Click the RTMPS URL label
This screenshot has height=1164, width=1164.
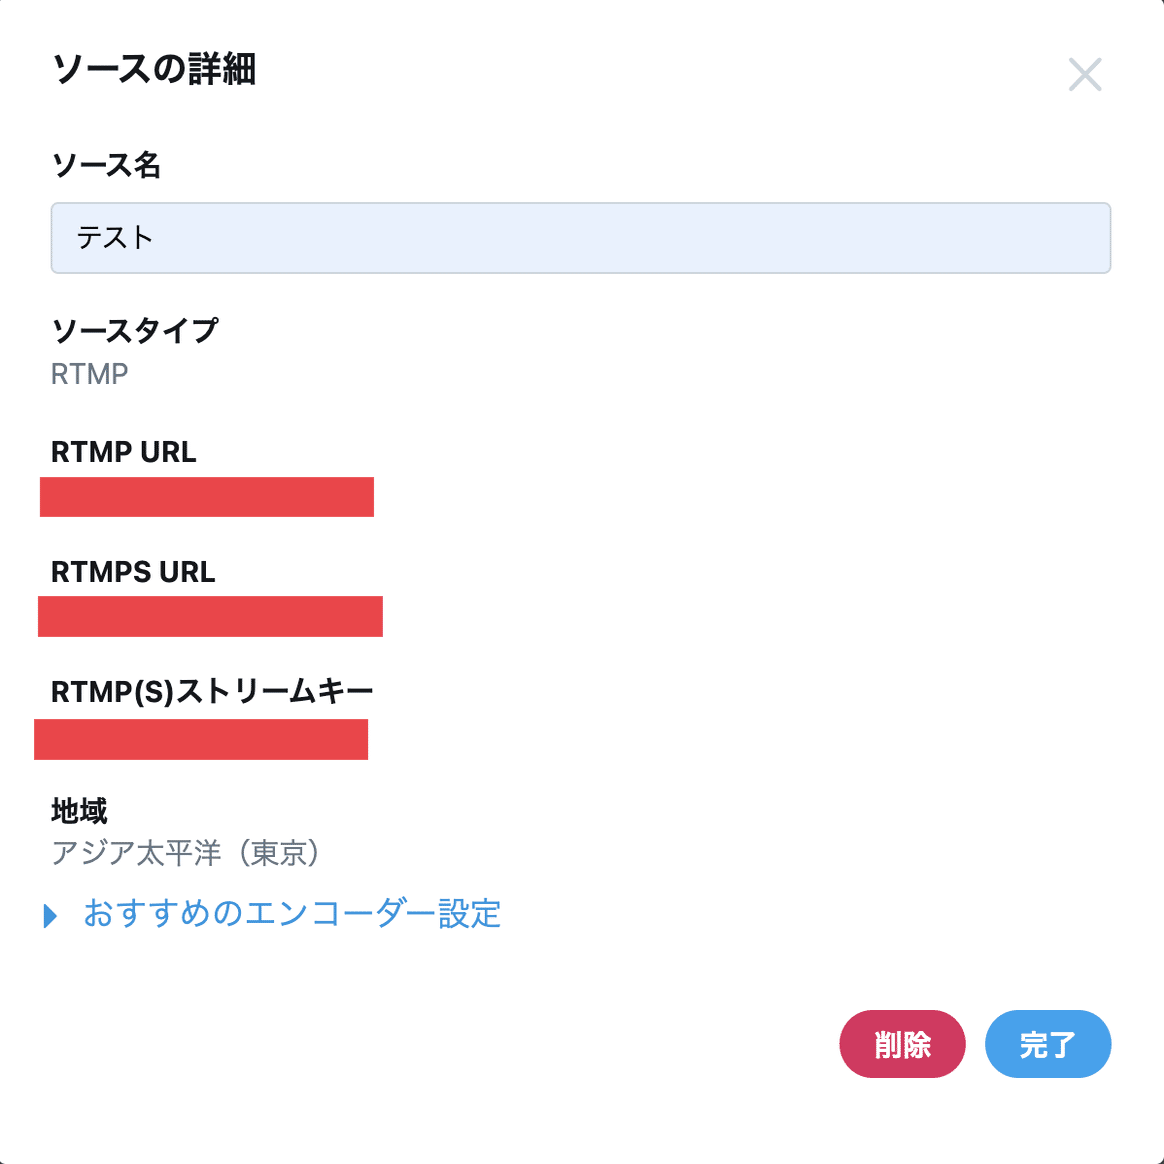click(133, 572)
